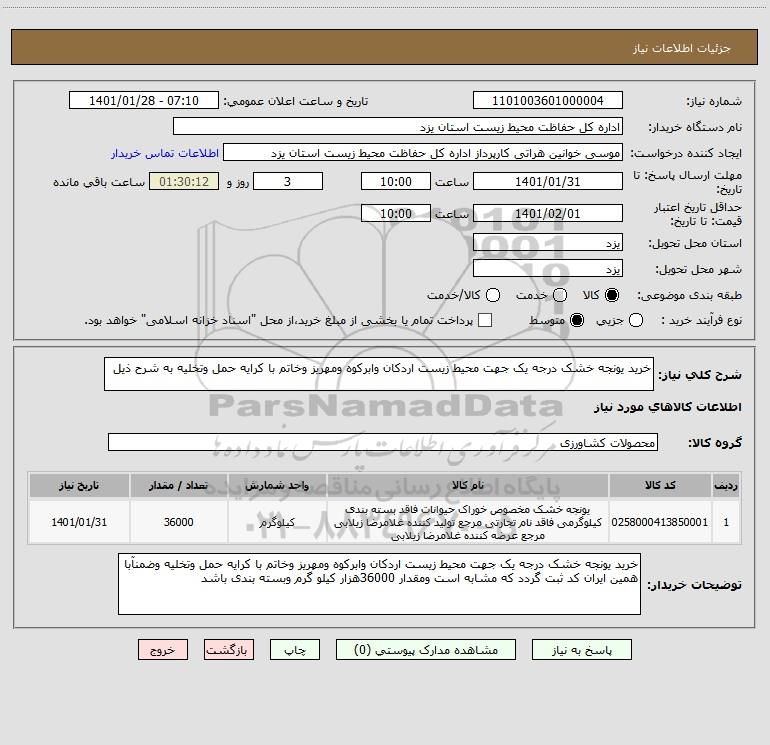The height and width of the screenshot is (745, 770).
Task: Click the row number 1 cell
Action: pos(726,522)
